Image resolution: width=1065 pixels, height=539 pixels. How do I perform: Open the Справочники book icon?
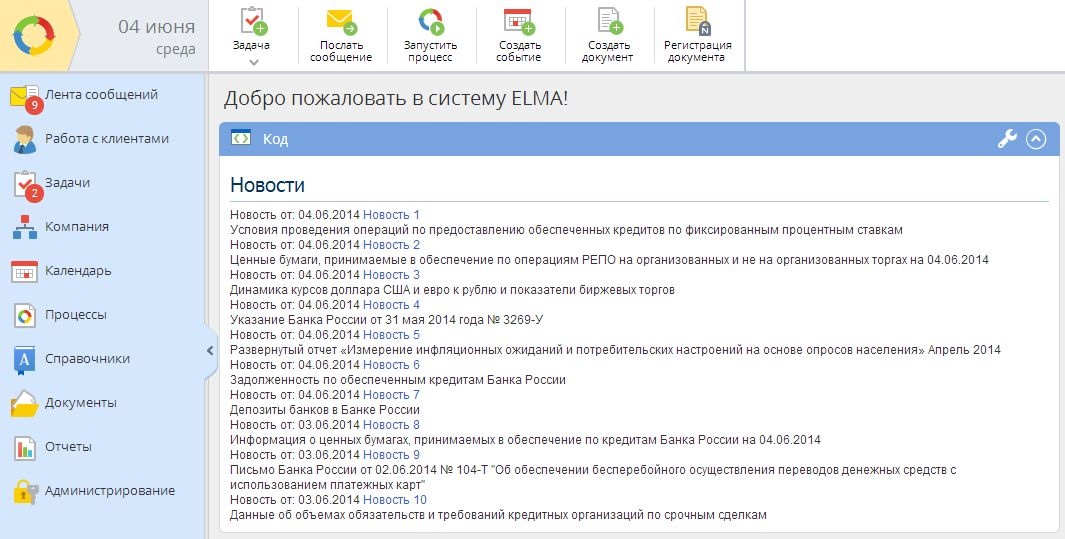pyautogui.click(x=24, y=360)
